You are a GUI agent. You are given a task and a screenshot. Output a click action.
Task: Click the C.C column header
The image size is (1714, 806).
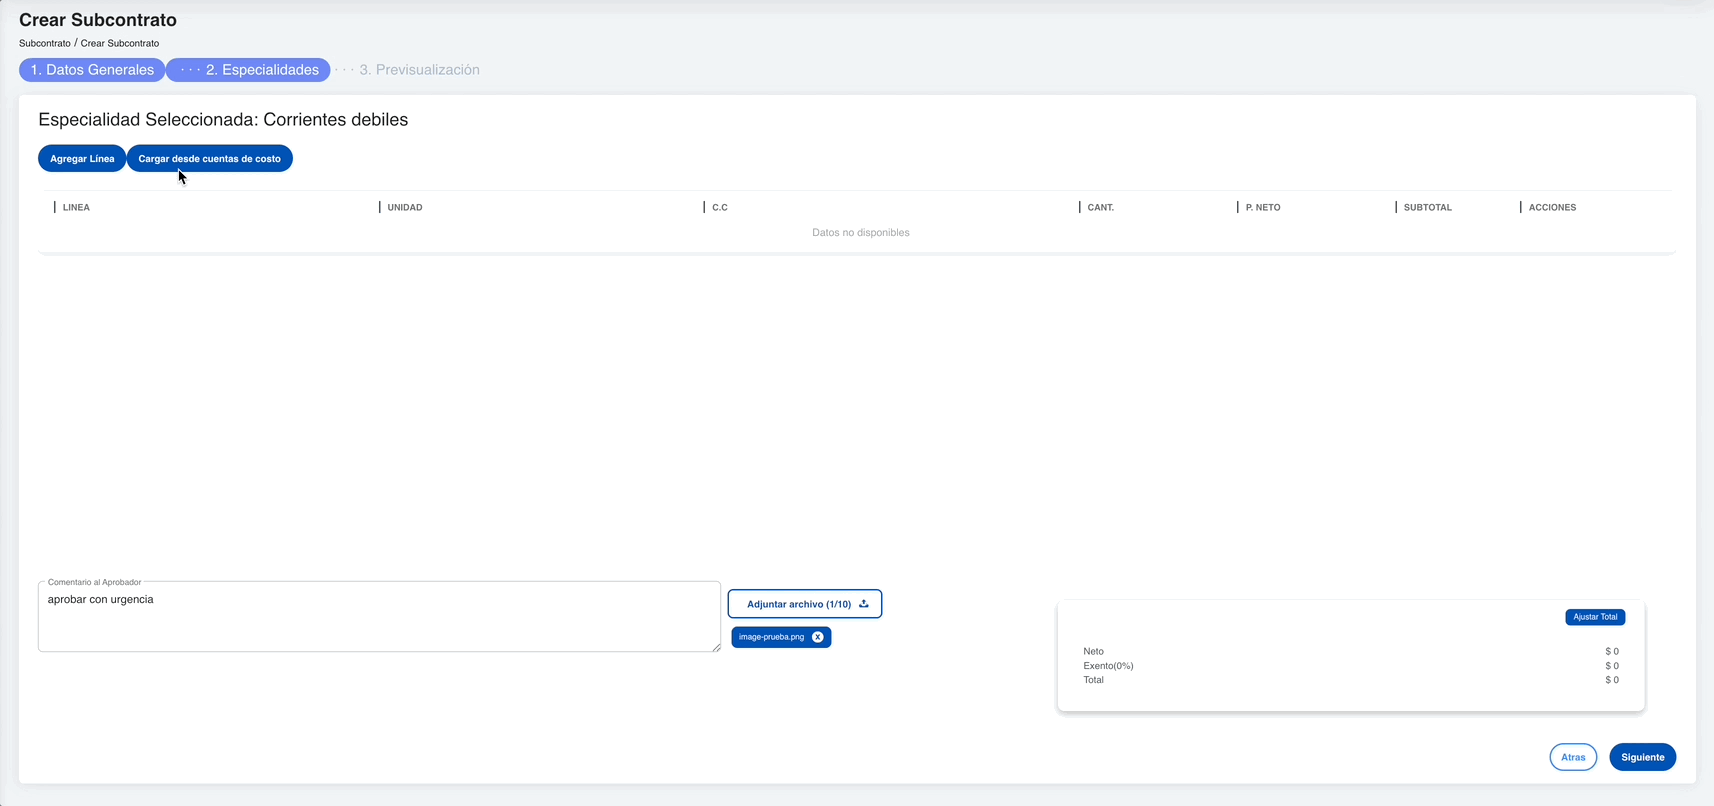[x=720, y=207]
